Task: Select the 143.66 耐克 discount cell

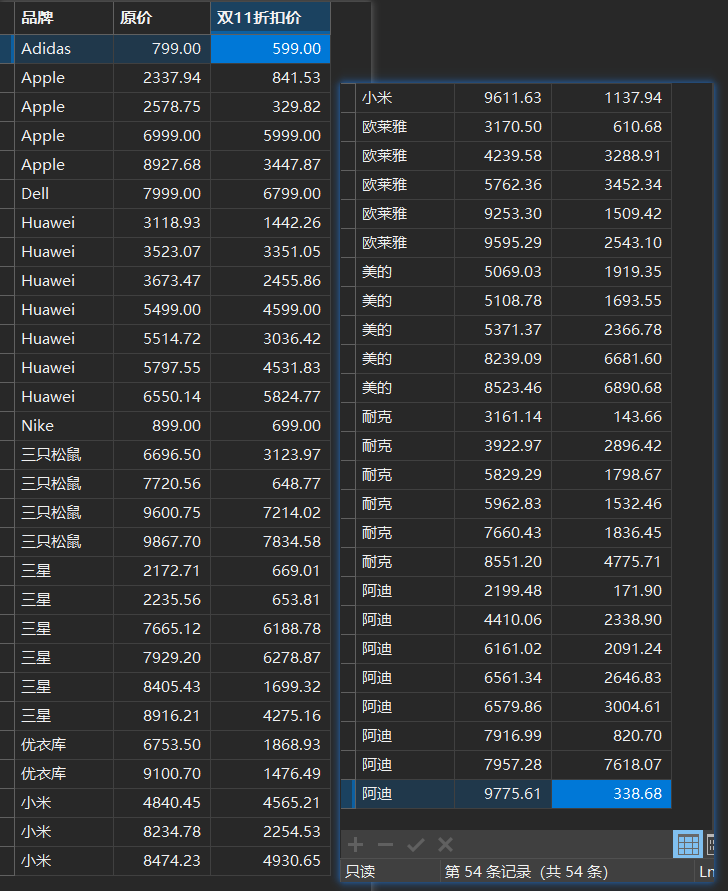Action: (611, 417)
